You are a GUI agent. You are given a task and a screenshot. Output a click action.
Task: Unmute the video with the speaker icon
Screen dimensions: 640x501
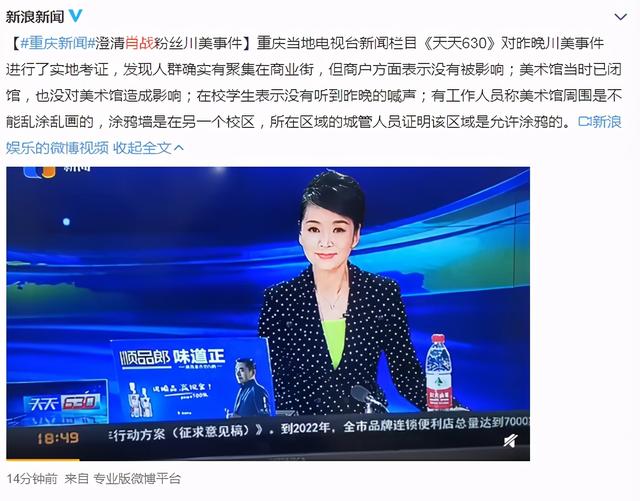coord(510,441)
